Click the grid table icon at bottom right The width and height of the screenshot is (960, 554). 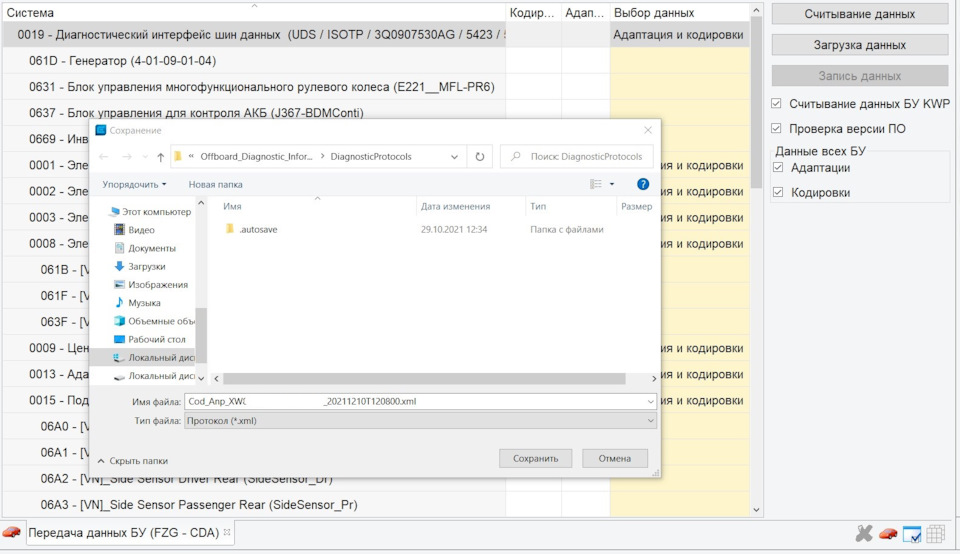coord(936,534)
